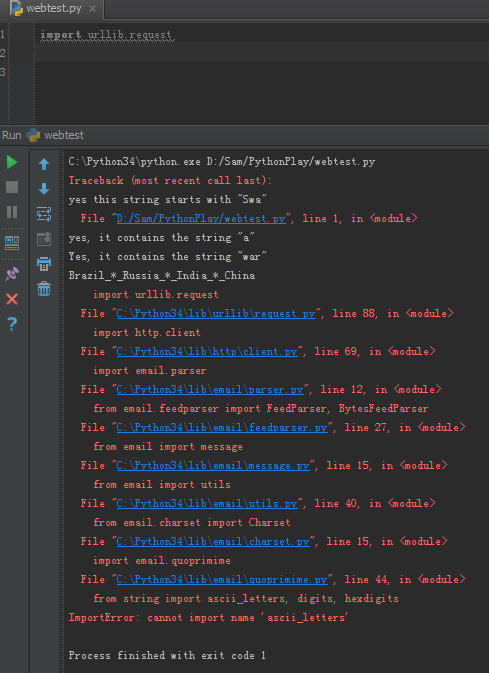Select the webtest run tab

pos(56,135)
